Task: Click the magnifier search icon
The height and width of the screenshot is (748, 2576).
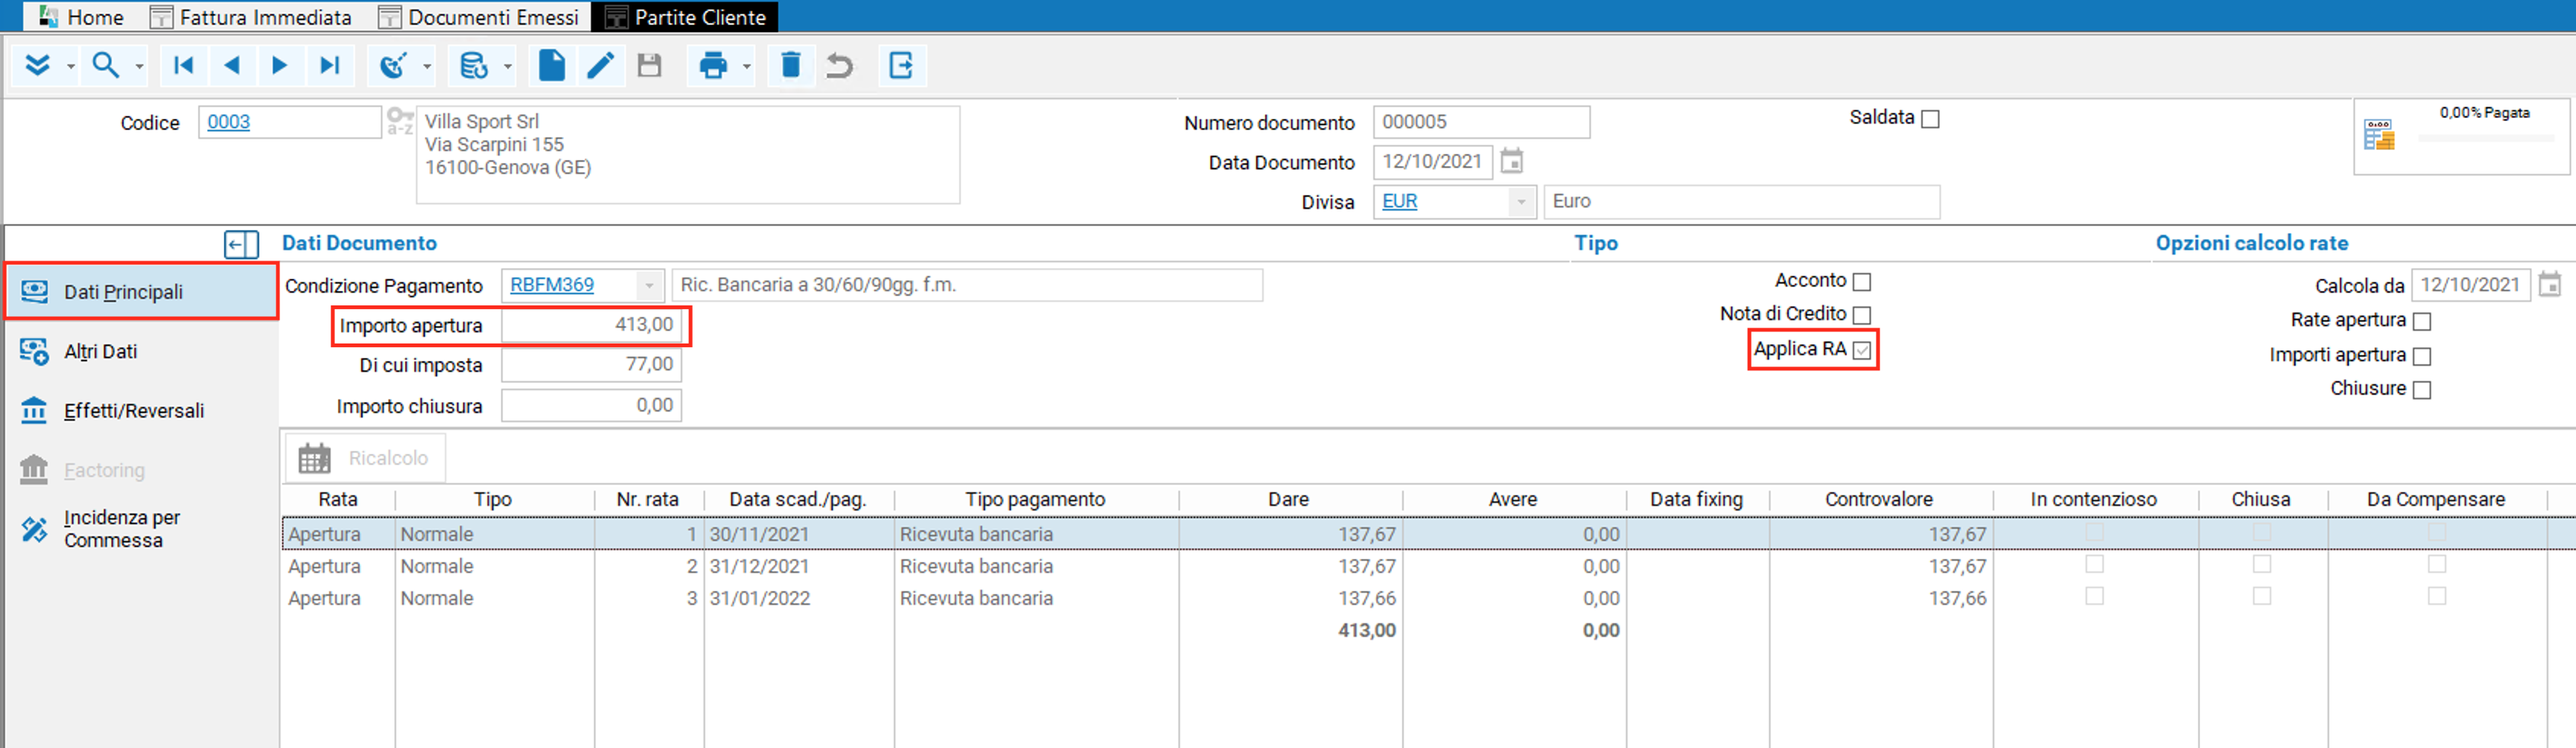Action: click(x=105, y=66)
